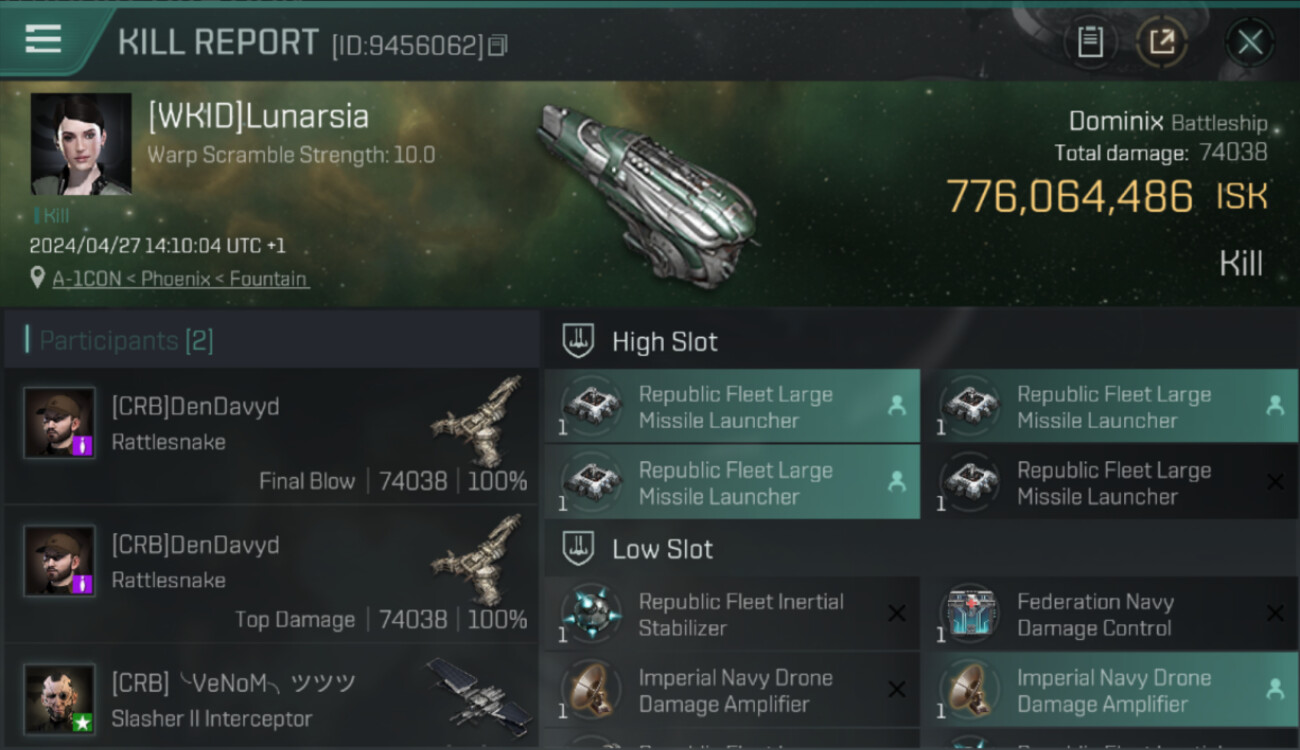Screen dimensions: 1300x750
Task: Open the A-1CON system location link
Action: click(180, 279)
